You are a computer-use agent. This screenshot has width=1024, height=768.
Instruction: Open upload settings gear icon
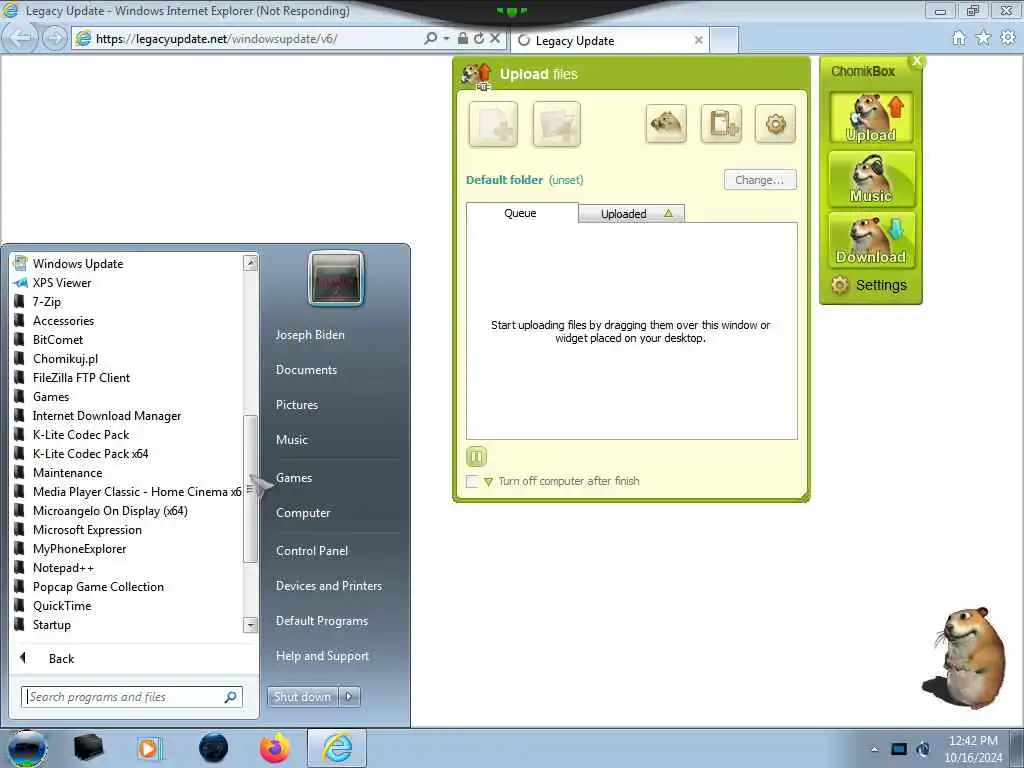click(775, 123)
